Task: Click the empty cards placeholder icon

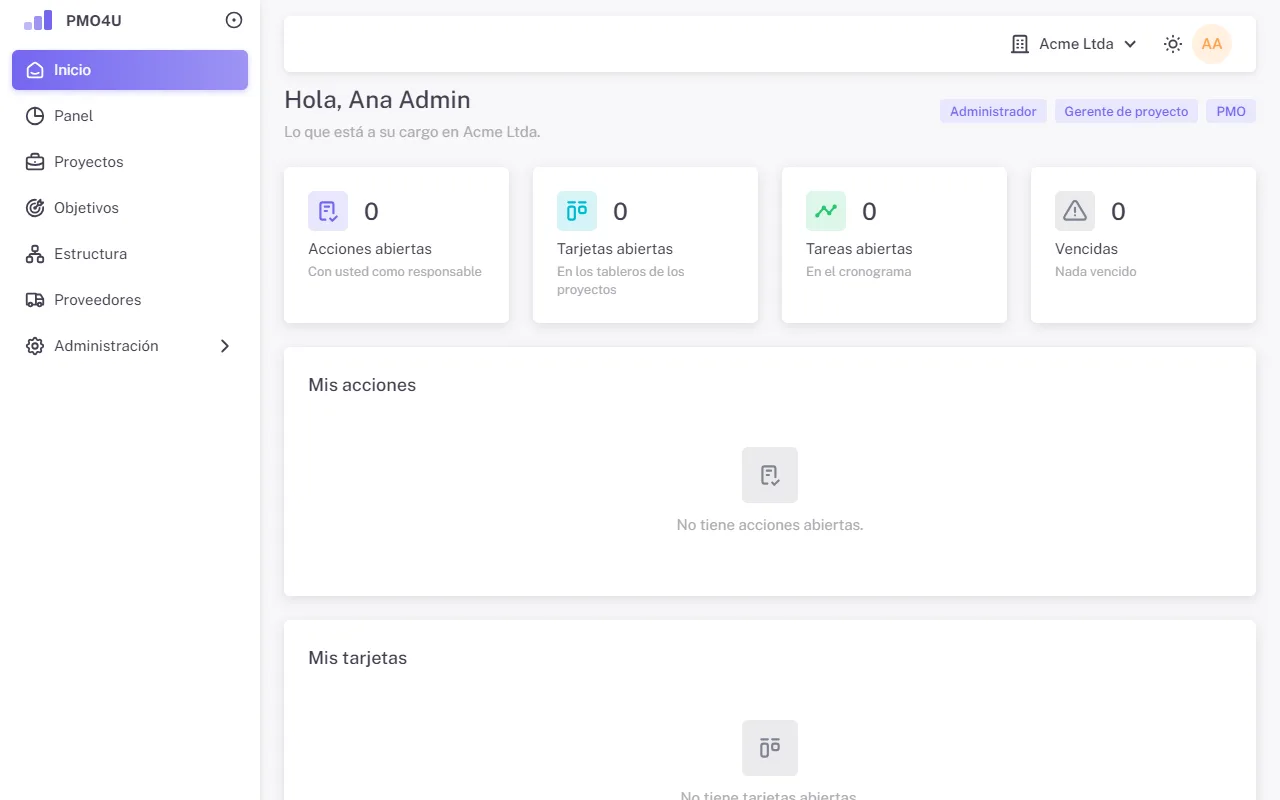Action: pyautogui.click(x=770, y=748)
